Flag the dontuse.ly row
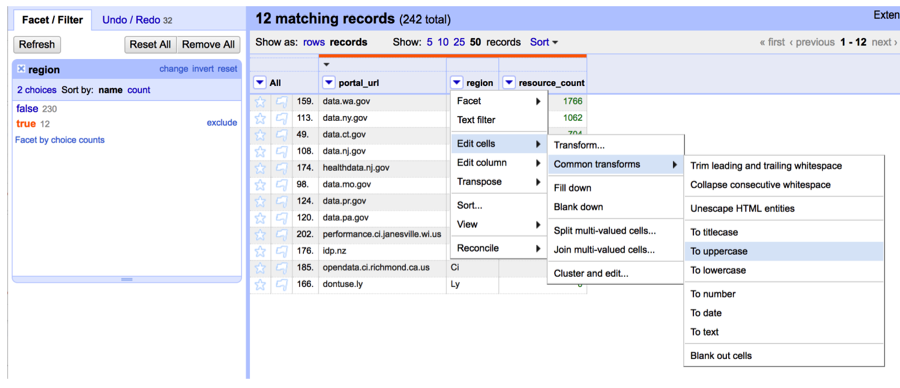 281,284
